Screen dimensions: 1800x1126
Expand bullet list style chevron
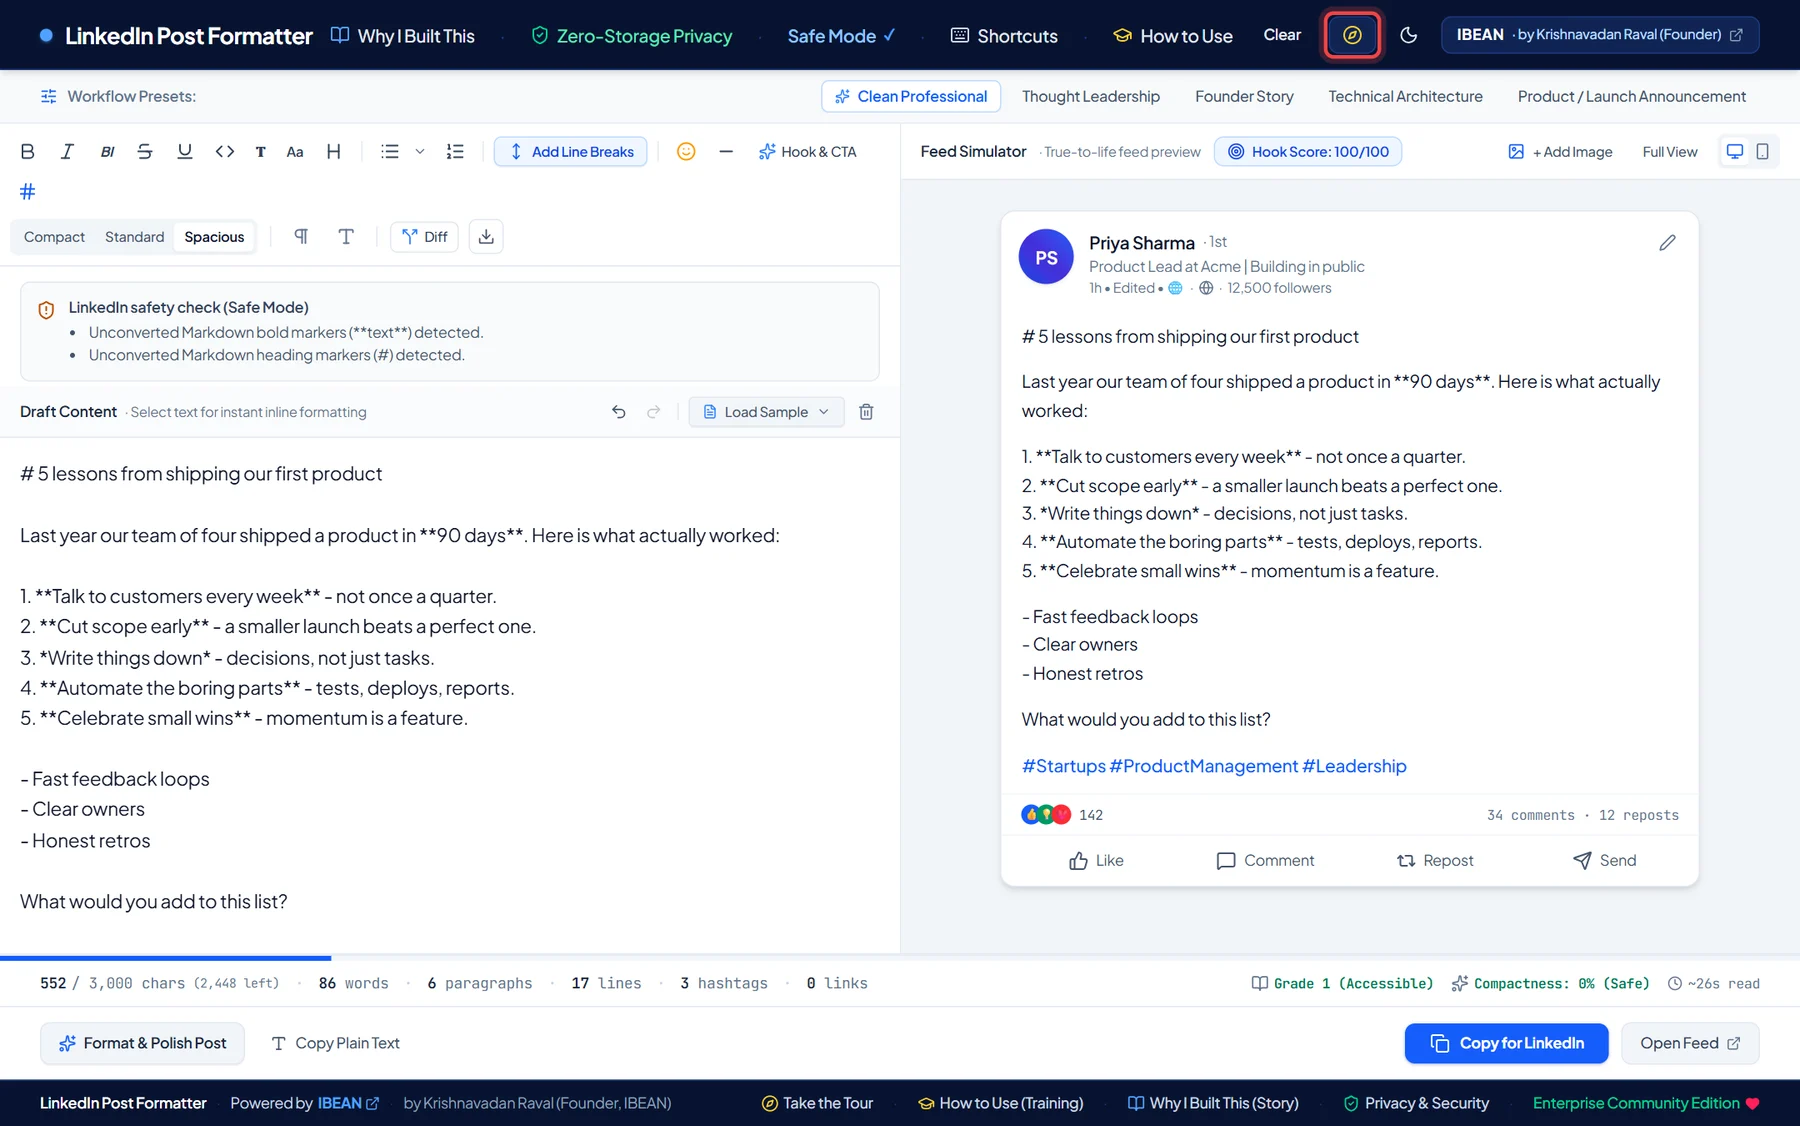coord(420,152)
